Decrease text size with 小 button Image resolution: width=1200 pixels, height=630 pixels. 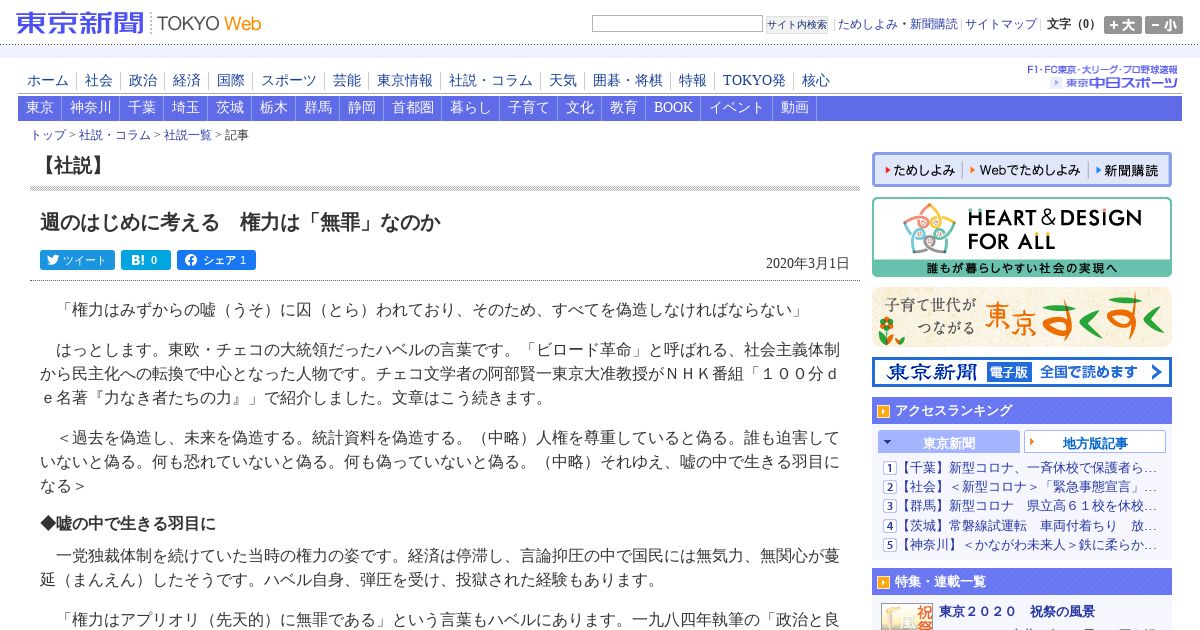(1163, 25)
